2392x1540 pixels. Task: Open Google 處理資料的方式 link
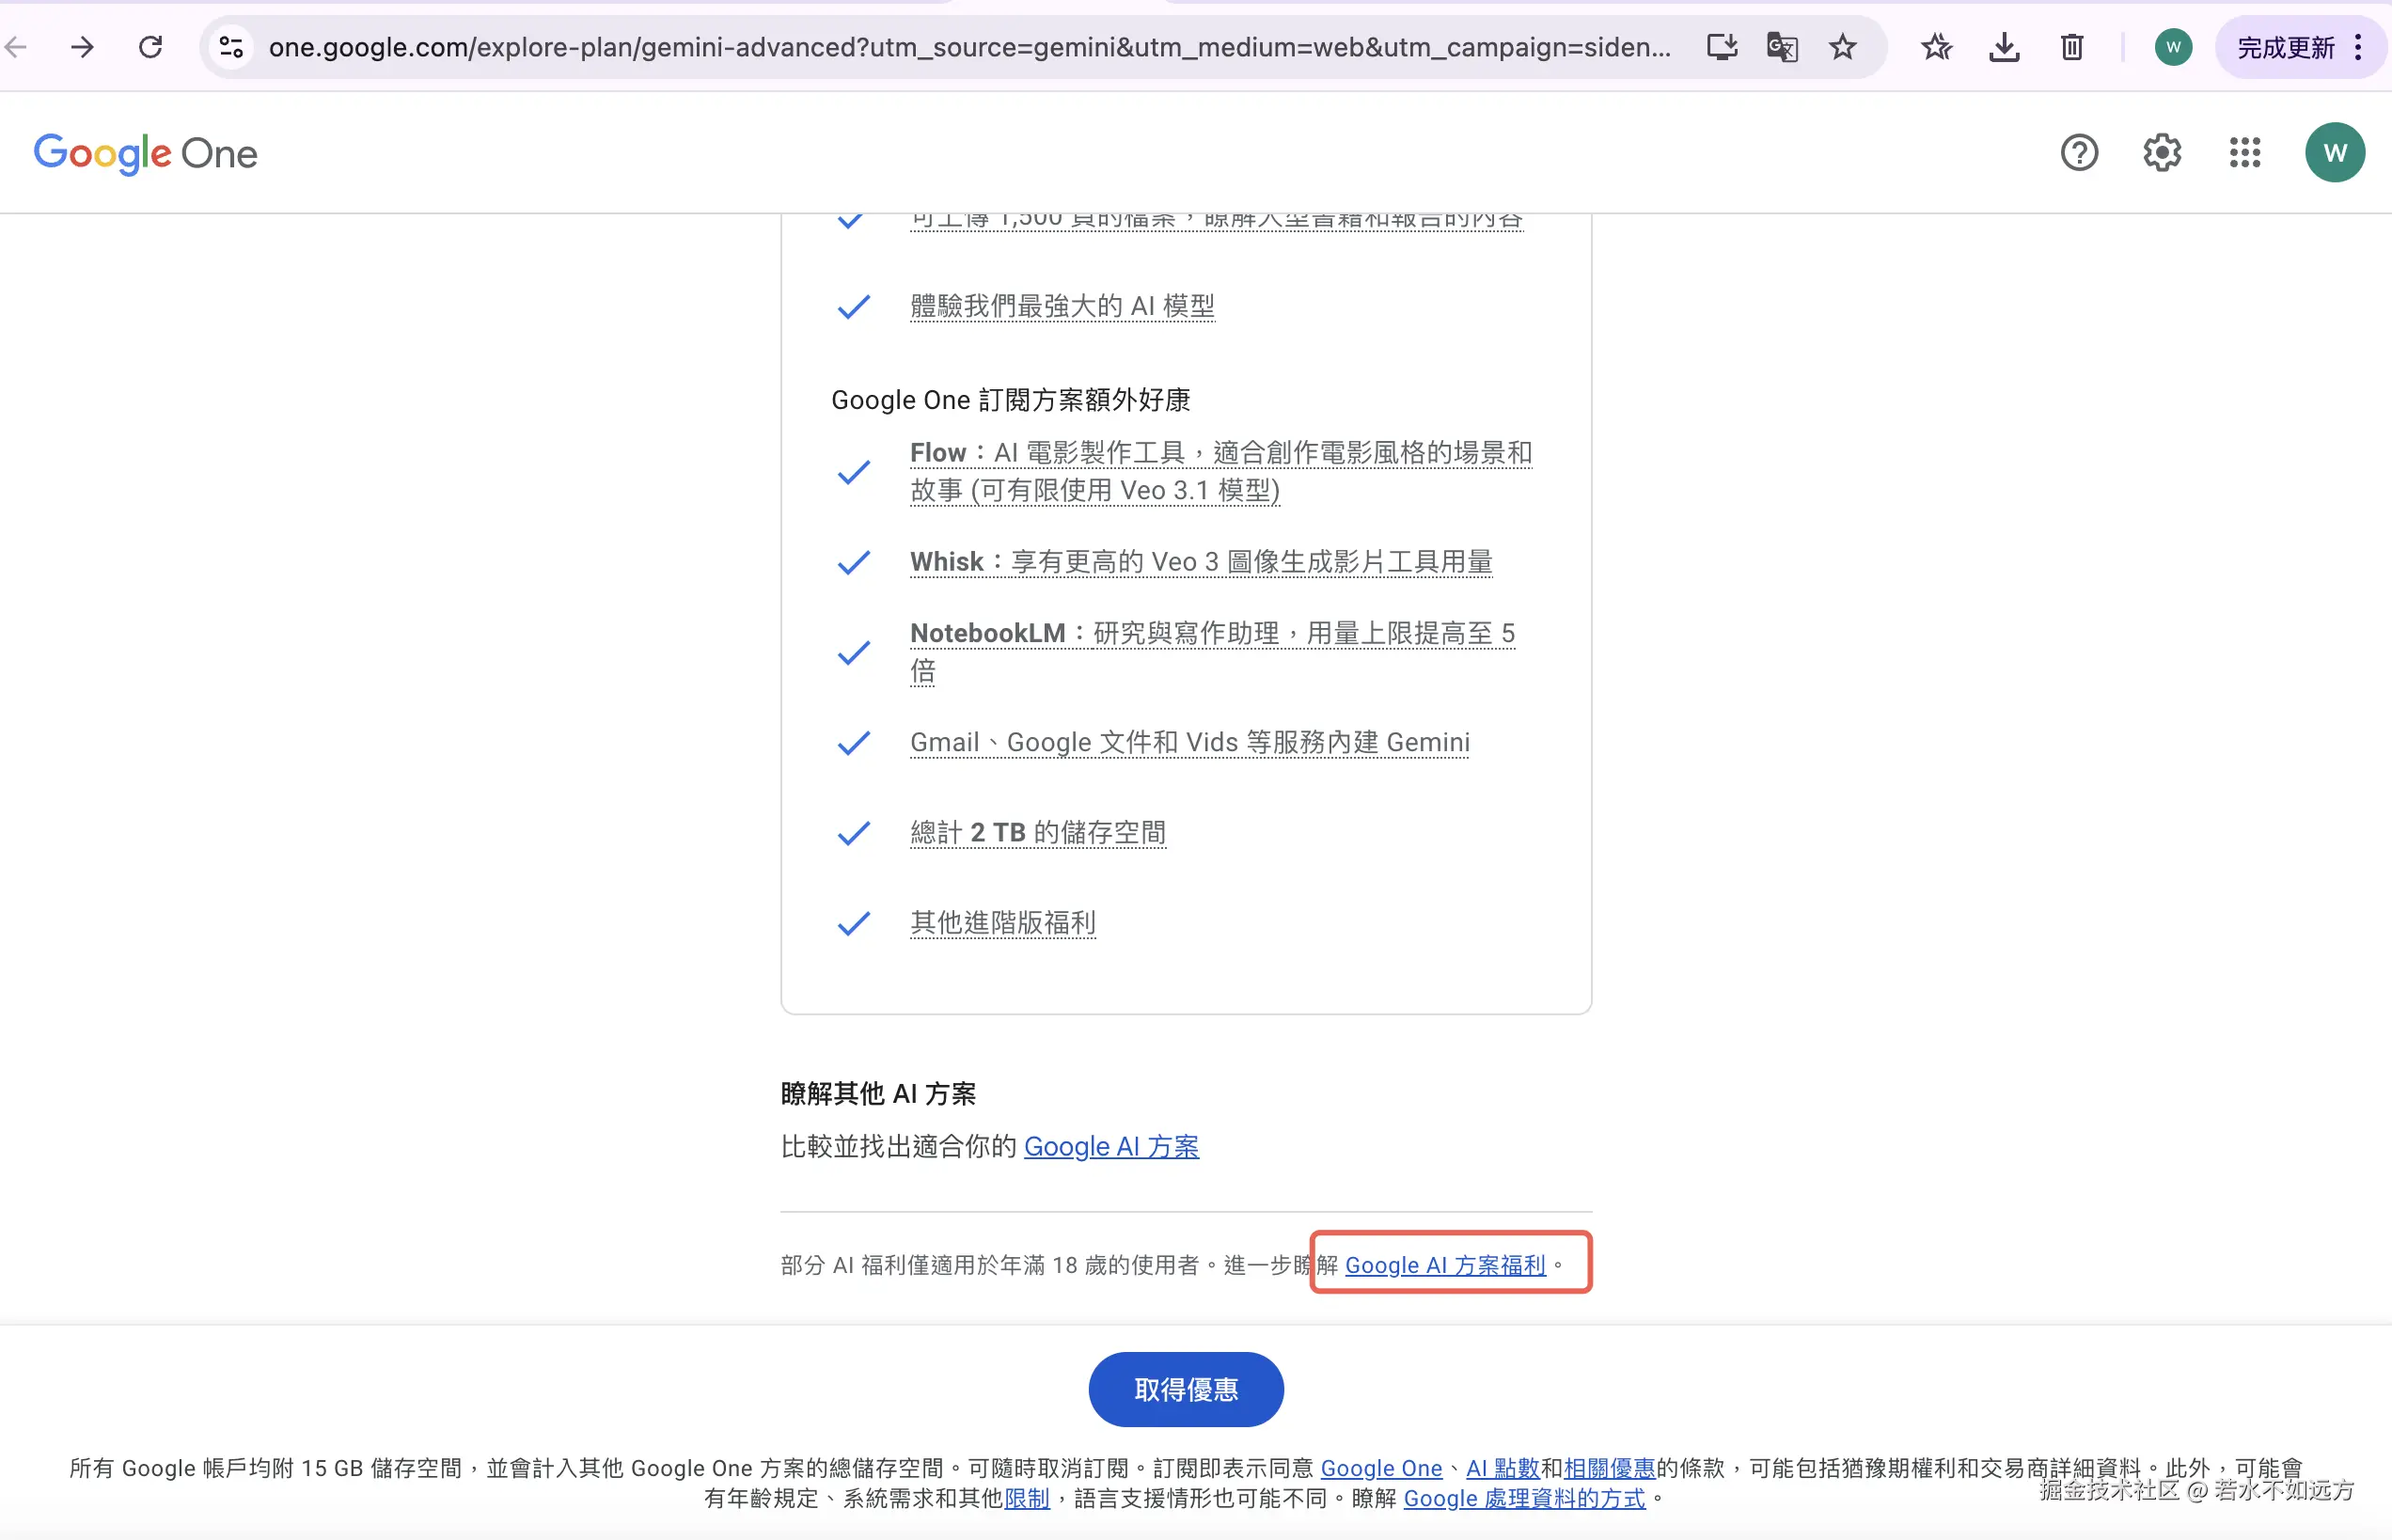point(1524,1498)
